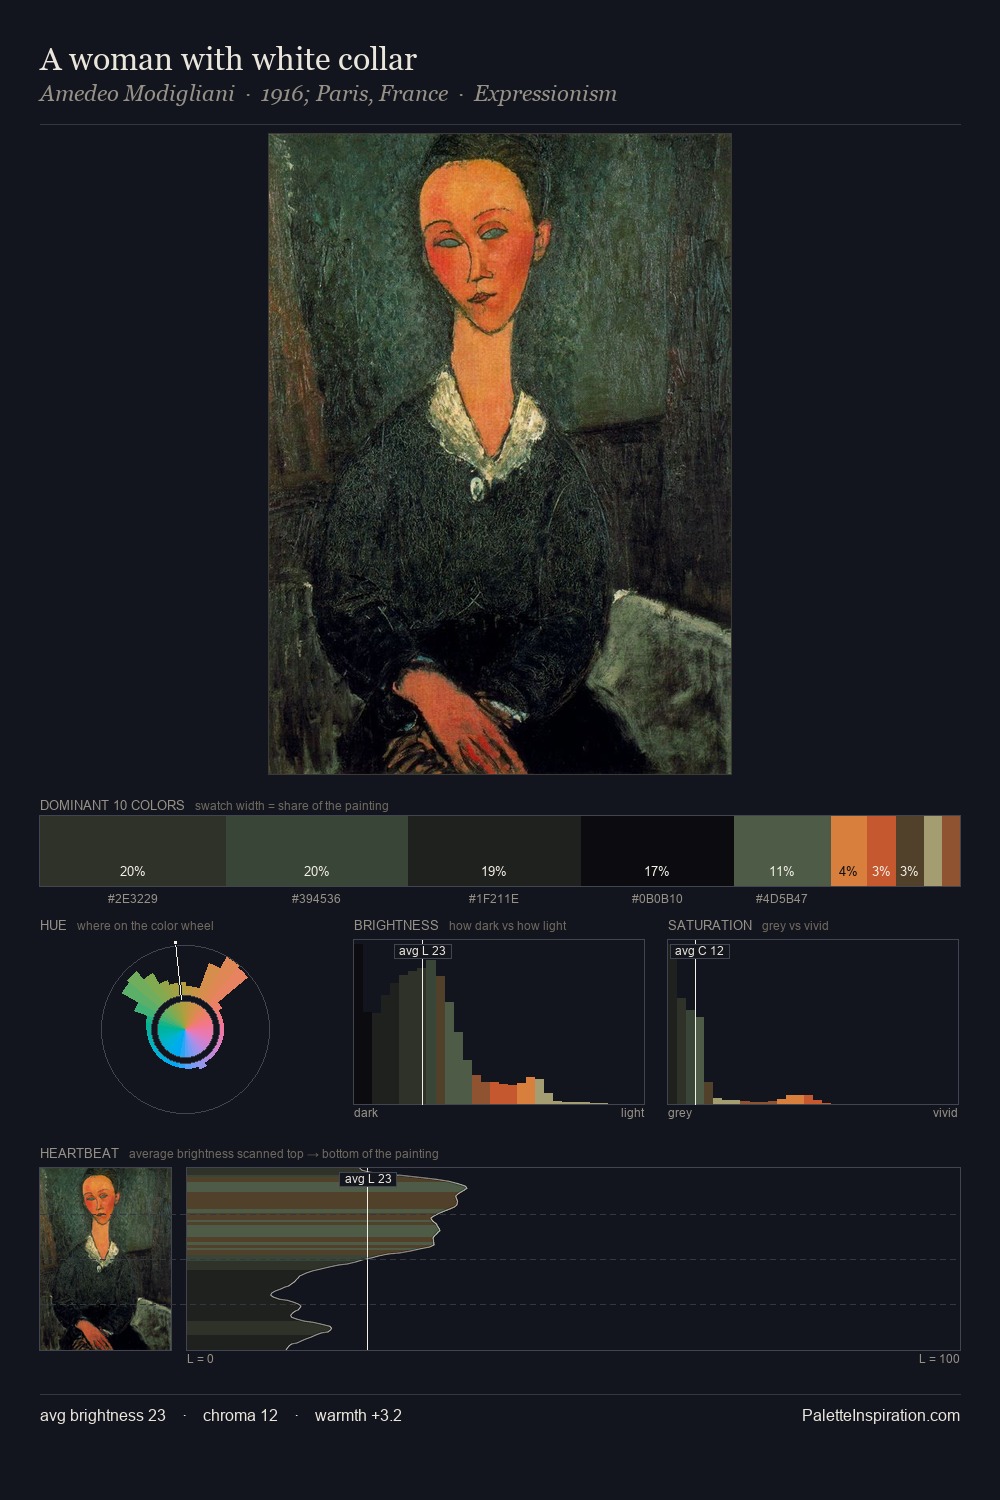Image resolution: width=1000 pixels, height=1500 pixels.
Task: Click the 'L = 100' axis label
Action: (939, 1359)
